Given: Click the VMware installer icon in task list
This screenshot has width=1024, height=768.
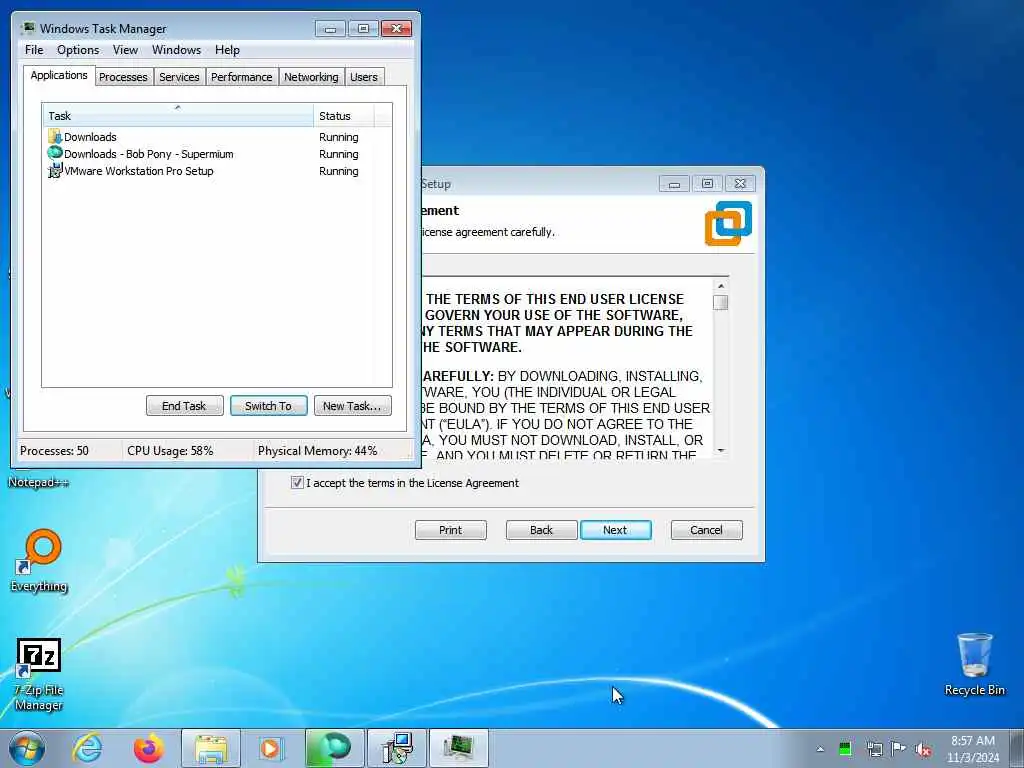Looking at the screenshot, I should tap(55, 170).
